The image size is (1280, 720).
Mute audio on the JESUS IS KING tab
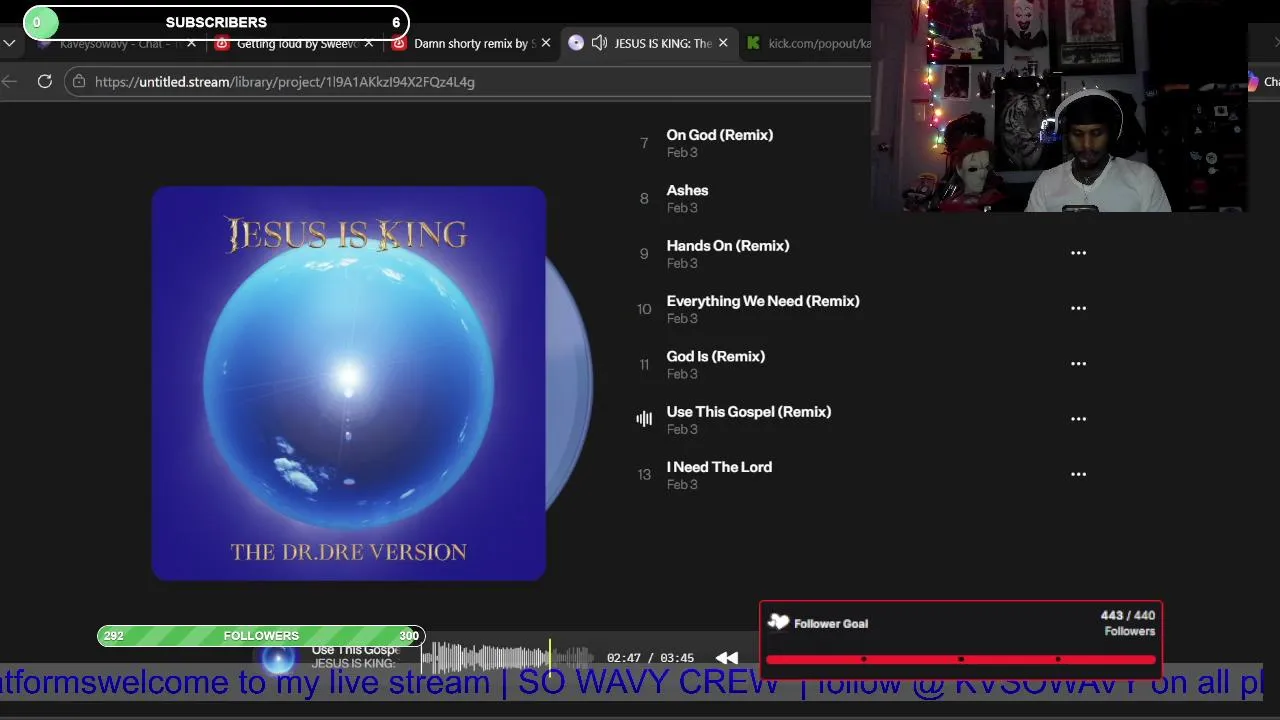point(598,43)
